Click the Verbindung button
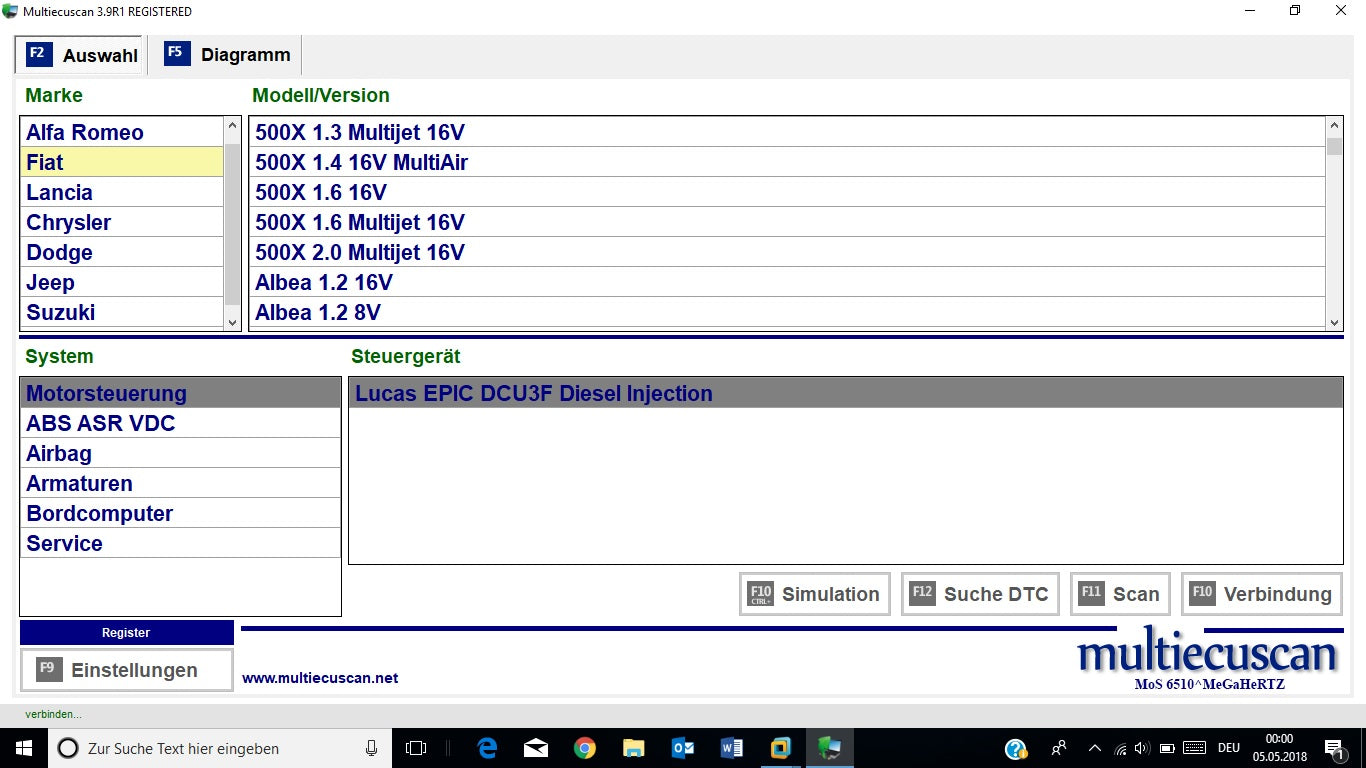 tap(1262, 594)
